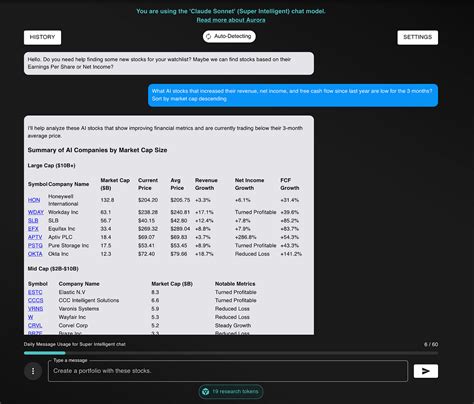Open the HON stock symbol link
Image resolution: width=474 pixels, height=404 pixels.
tap(34, 200)
